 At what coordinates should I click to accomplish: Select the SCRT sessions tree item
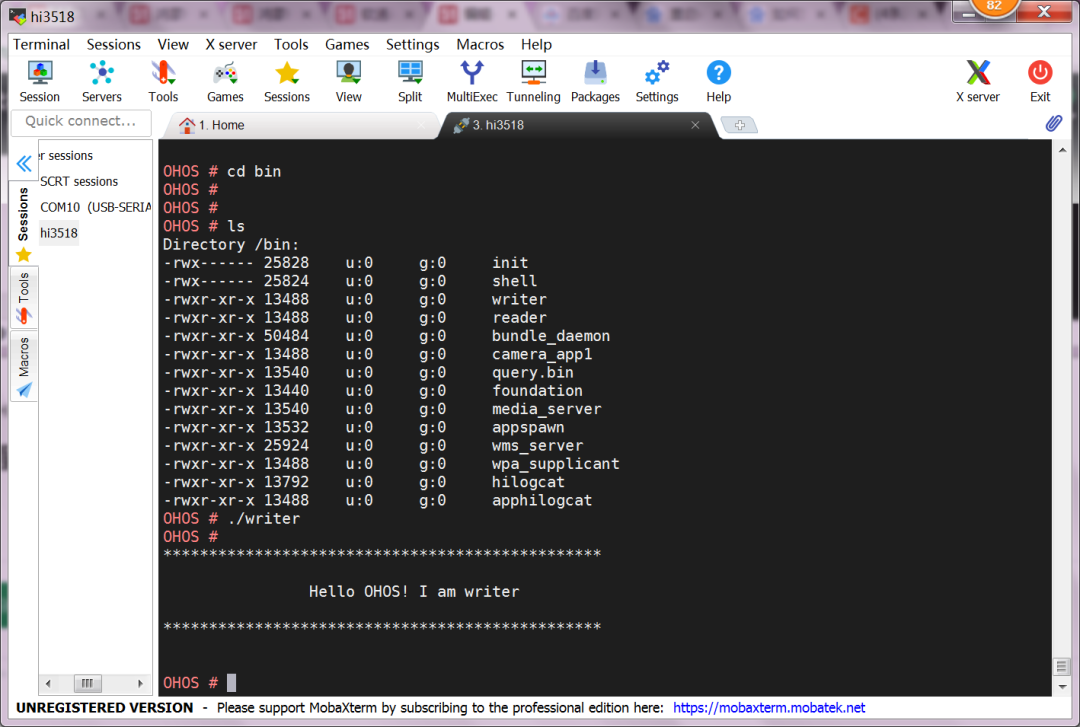[79, 181]
